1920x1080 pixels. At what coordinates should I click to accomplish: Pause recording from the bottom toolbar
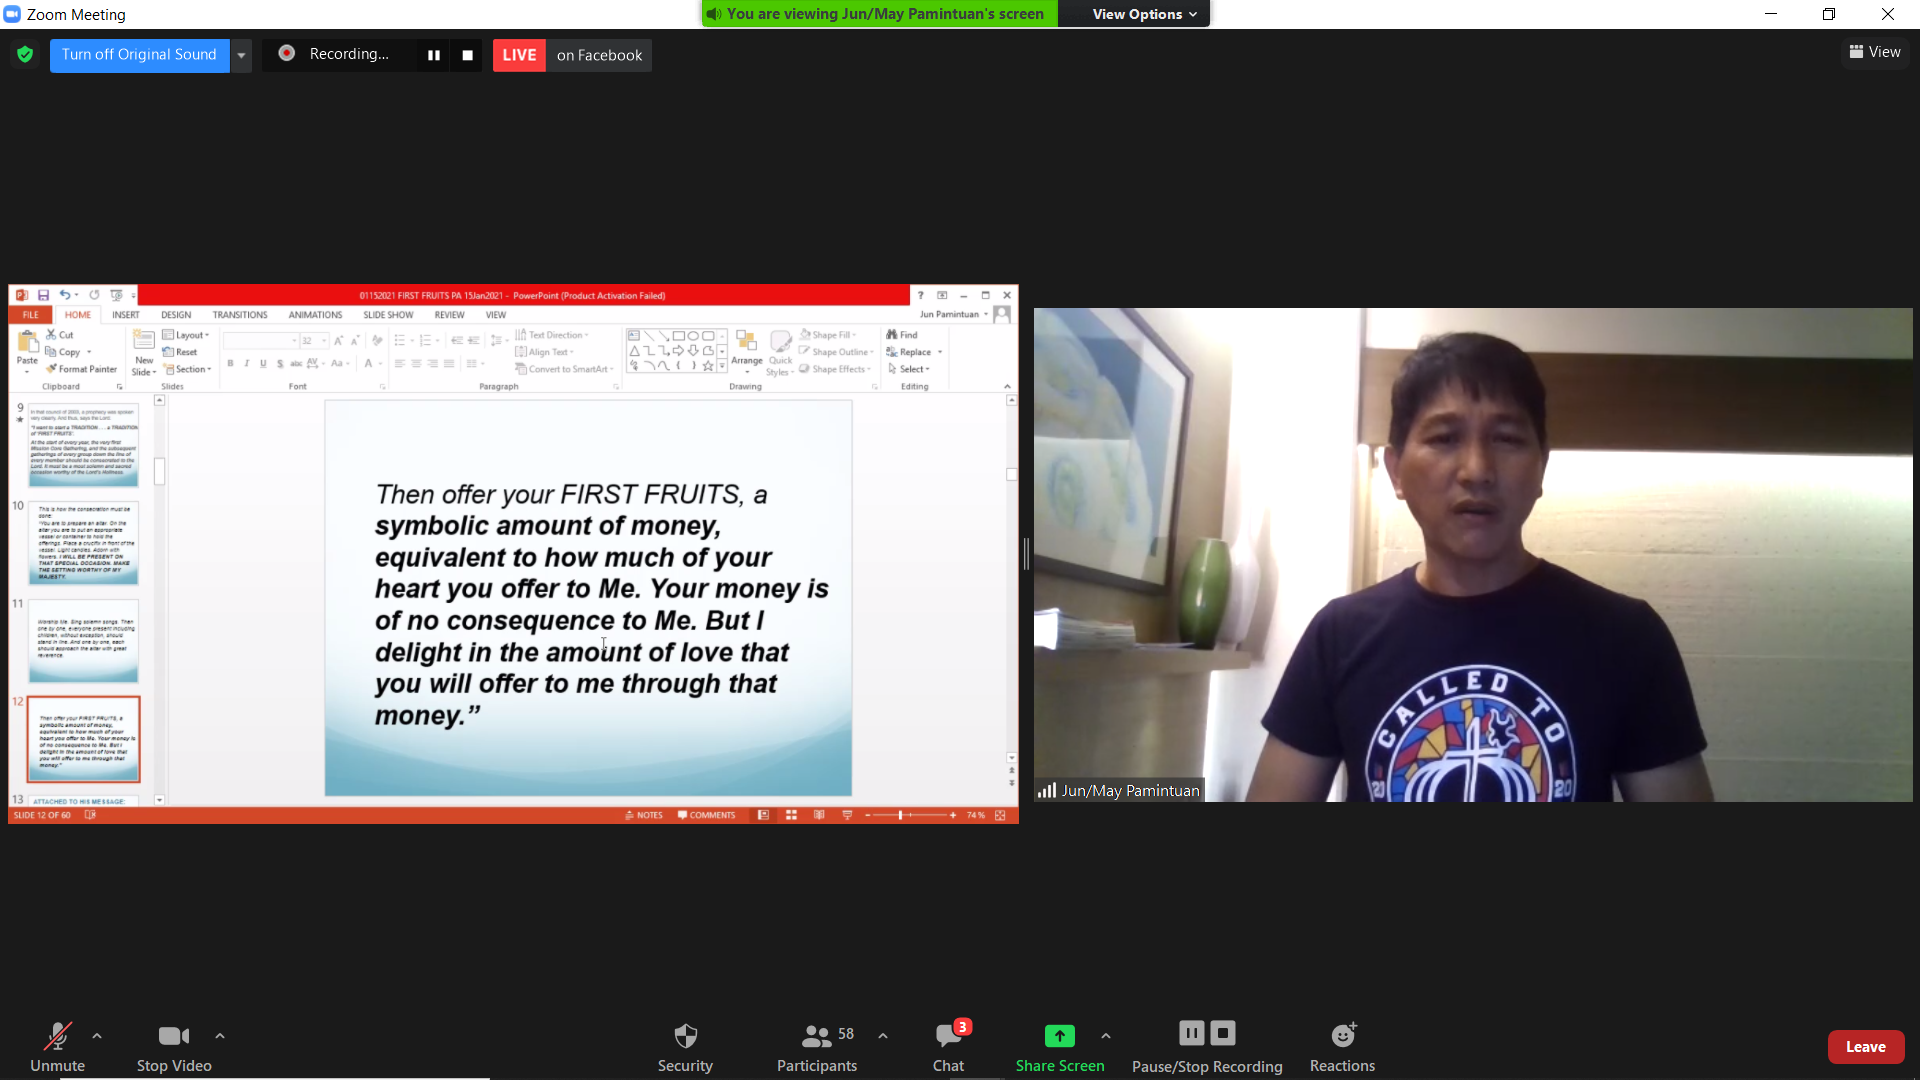click(1191, 1033)
